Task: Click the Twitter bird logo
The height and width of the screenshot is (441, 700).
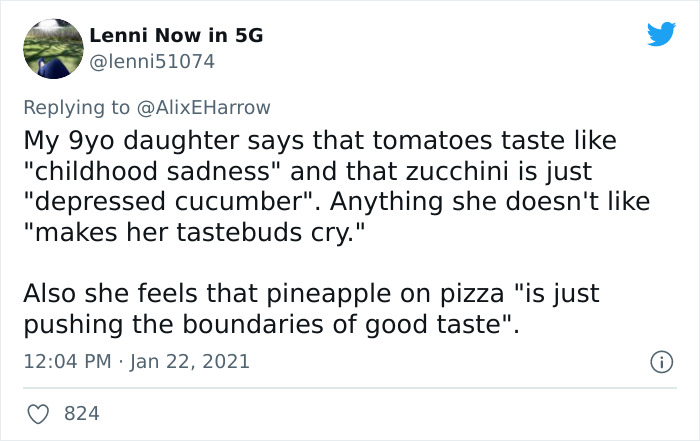Action: 661,36
